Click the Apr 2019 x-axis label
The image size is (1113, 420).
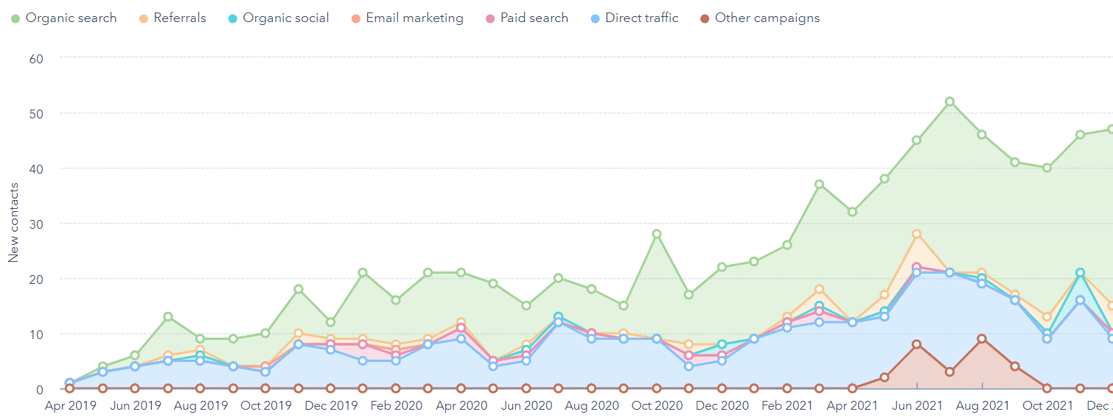(x=69, y=407)
